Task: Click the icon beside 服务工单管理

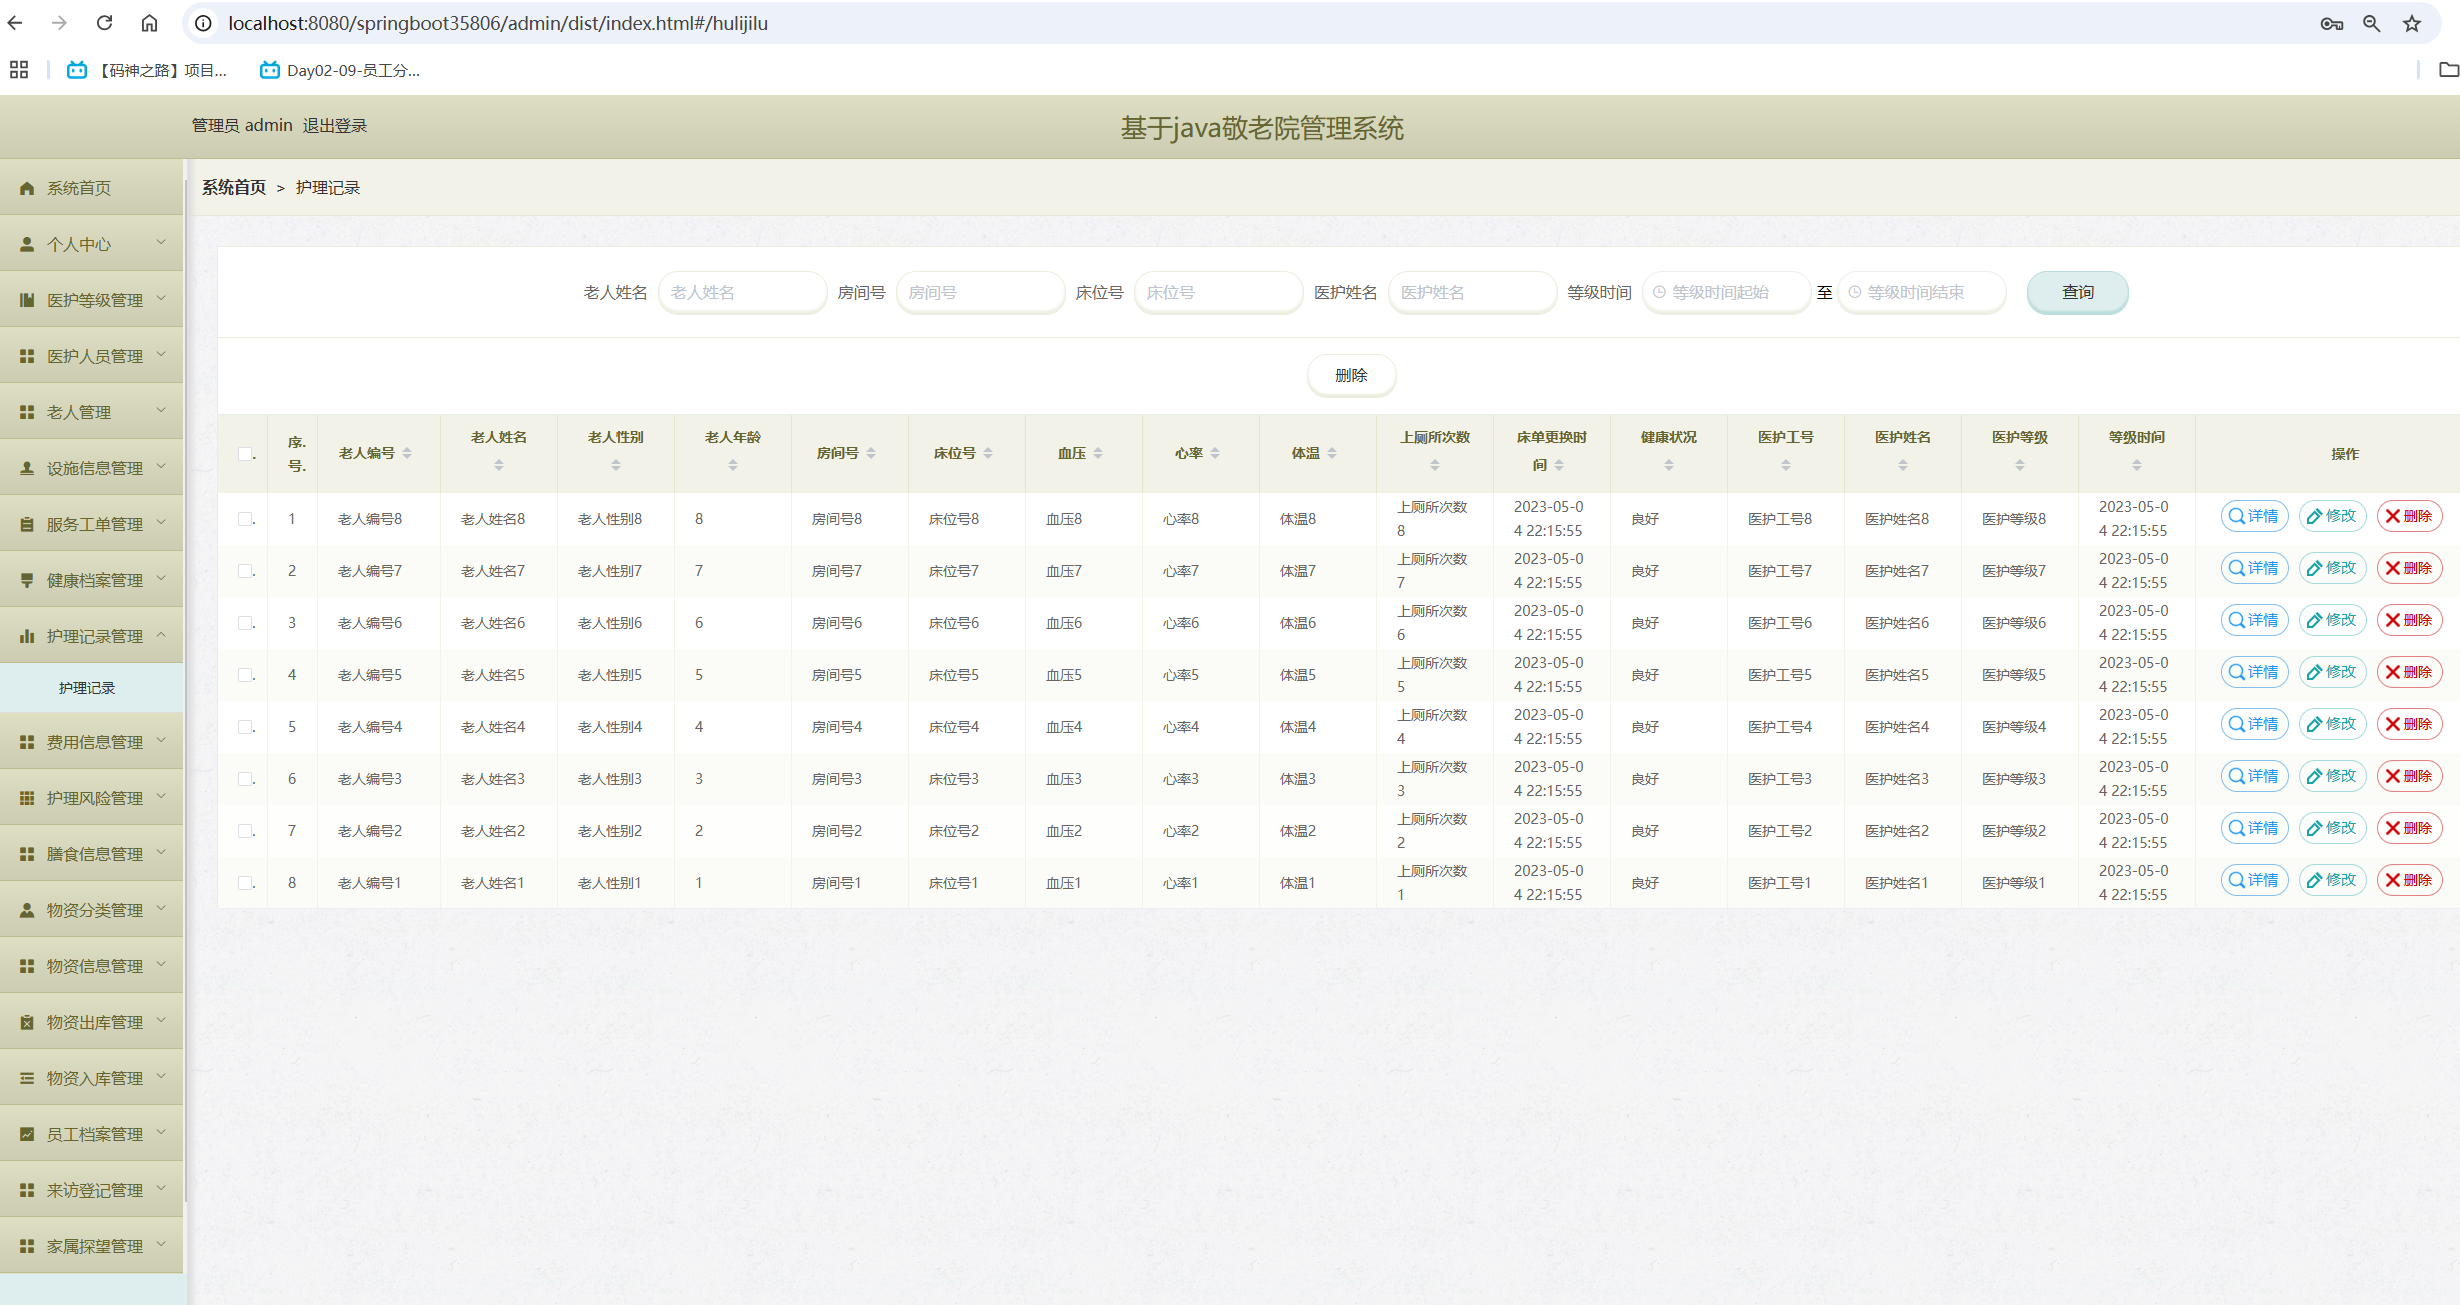Action: [x=27, y=524]
